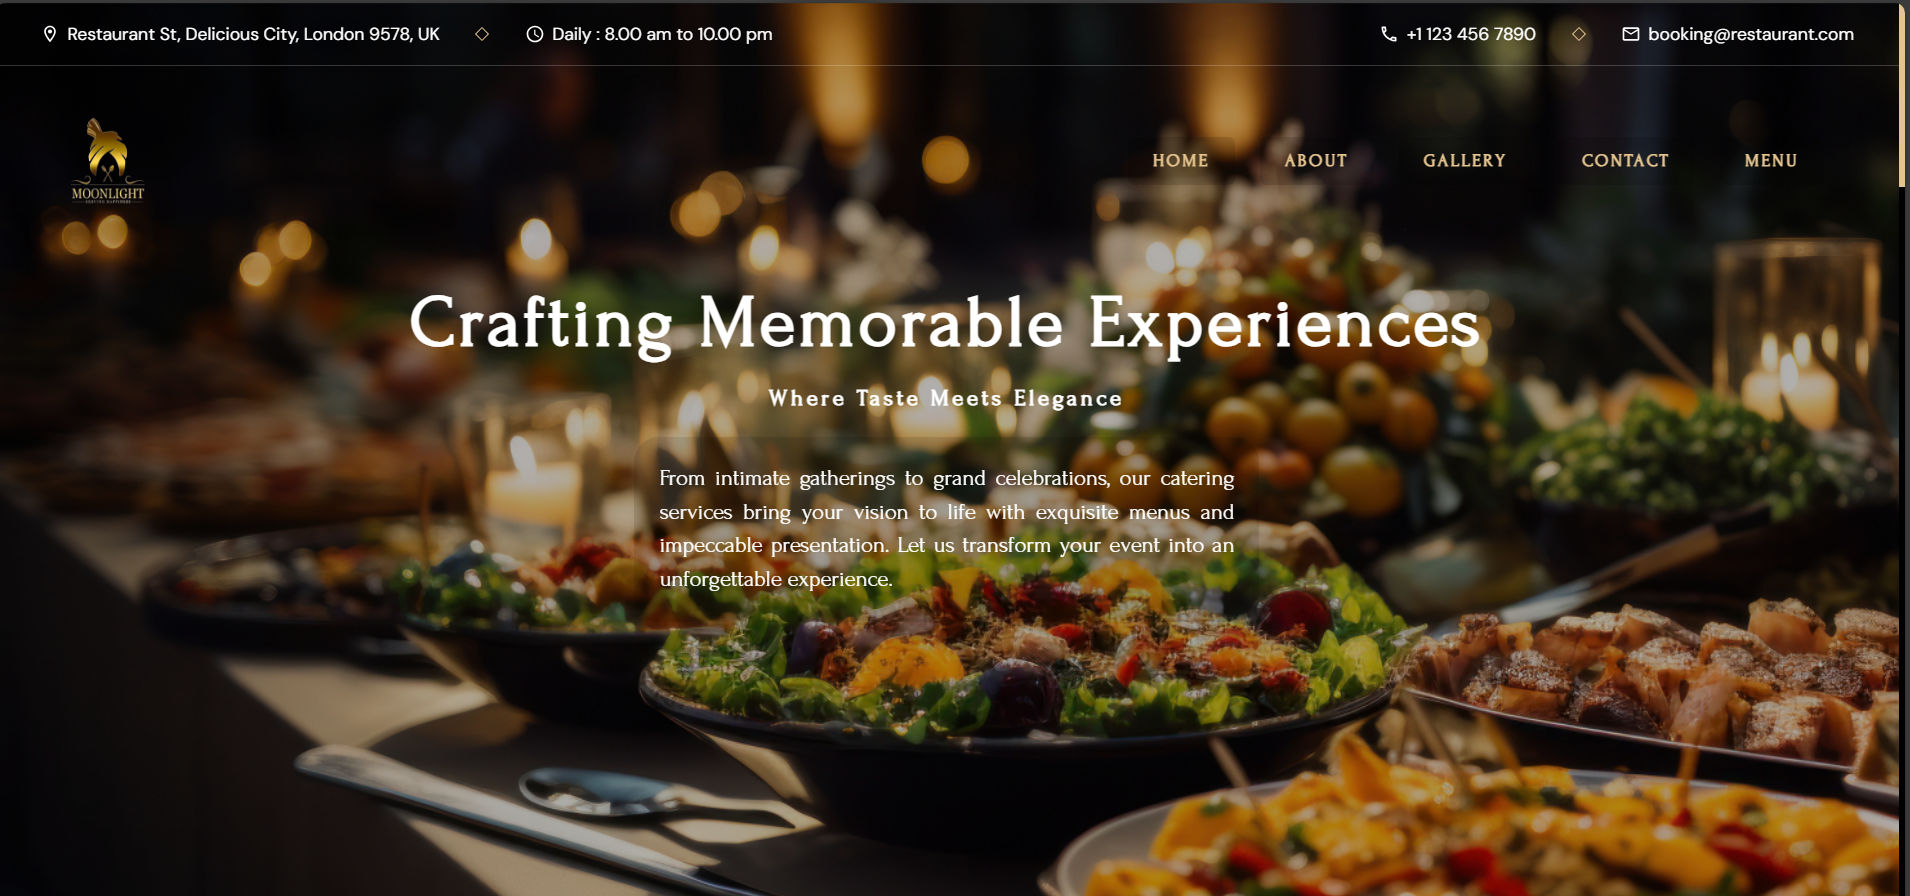Click the Crafting Memorable Experiences heading
This screenshot has width=1910, height=896.
click(x=944, y=324)
